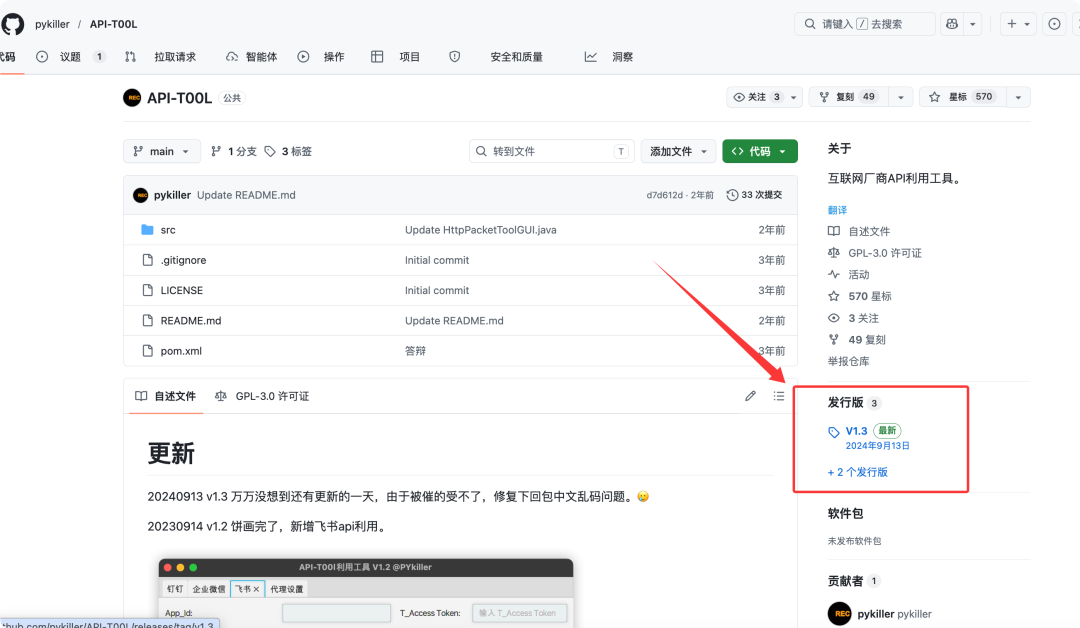Open the 添加文件 dropdown
Image resolution: width=1080 pixels, height=628 pixels.
click(x=678, y=151)
